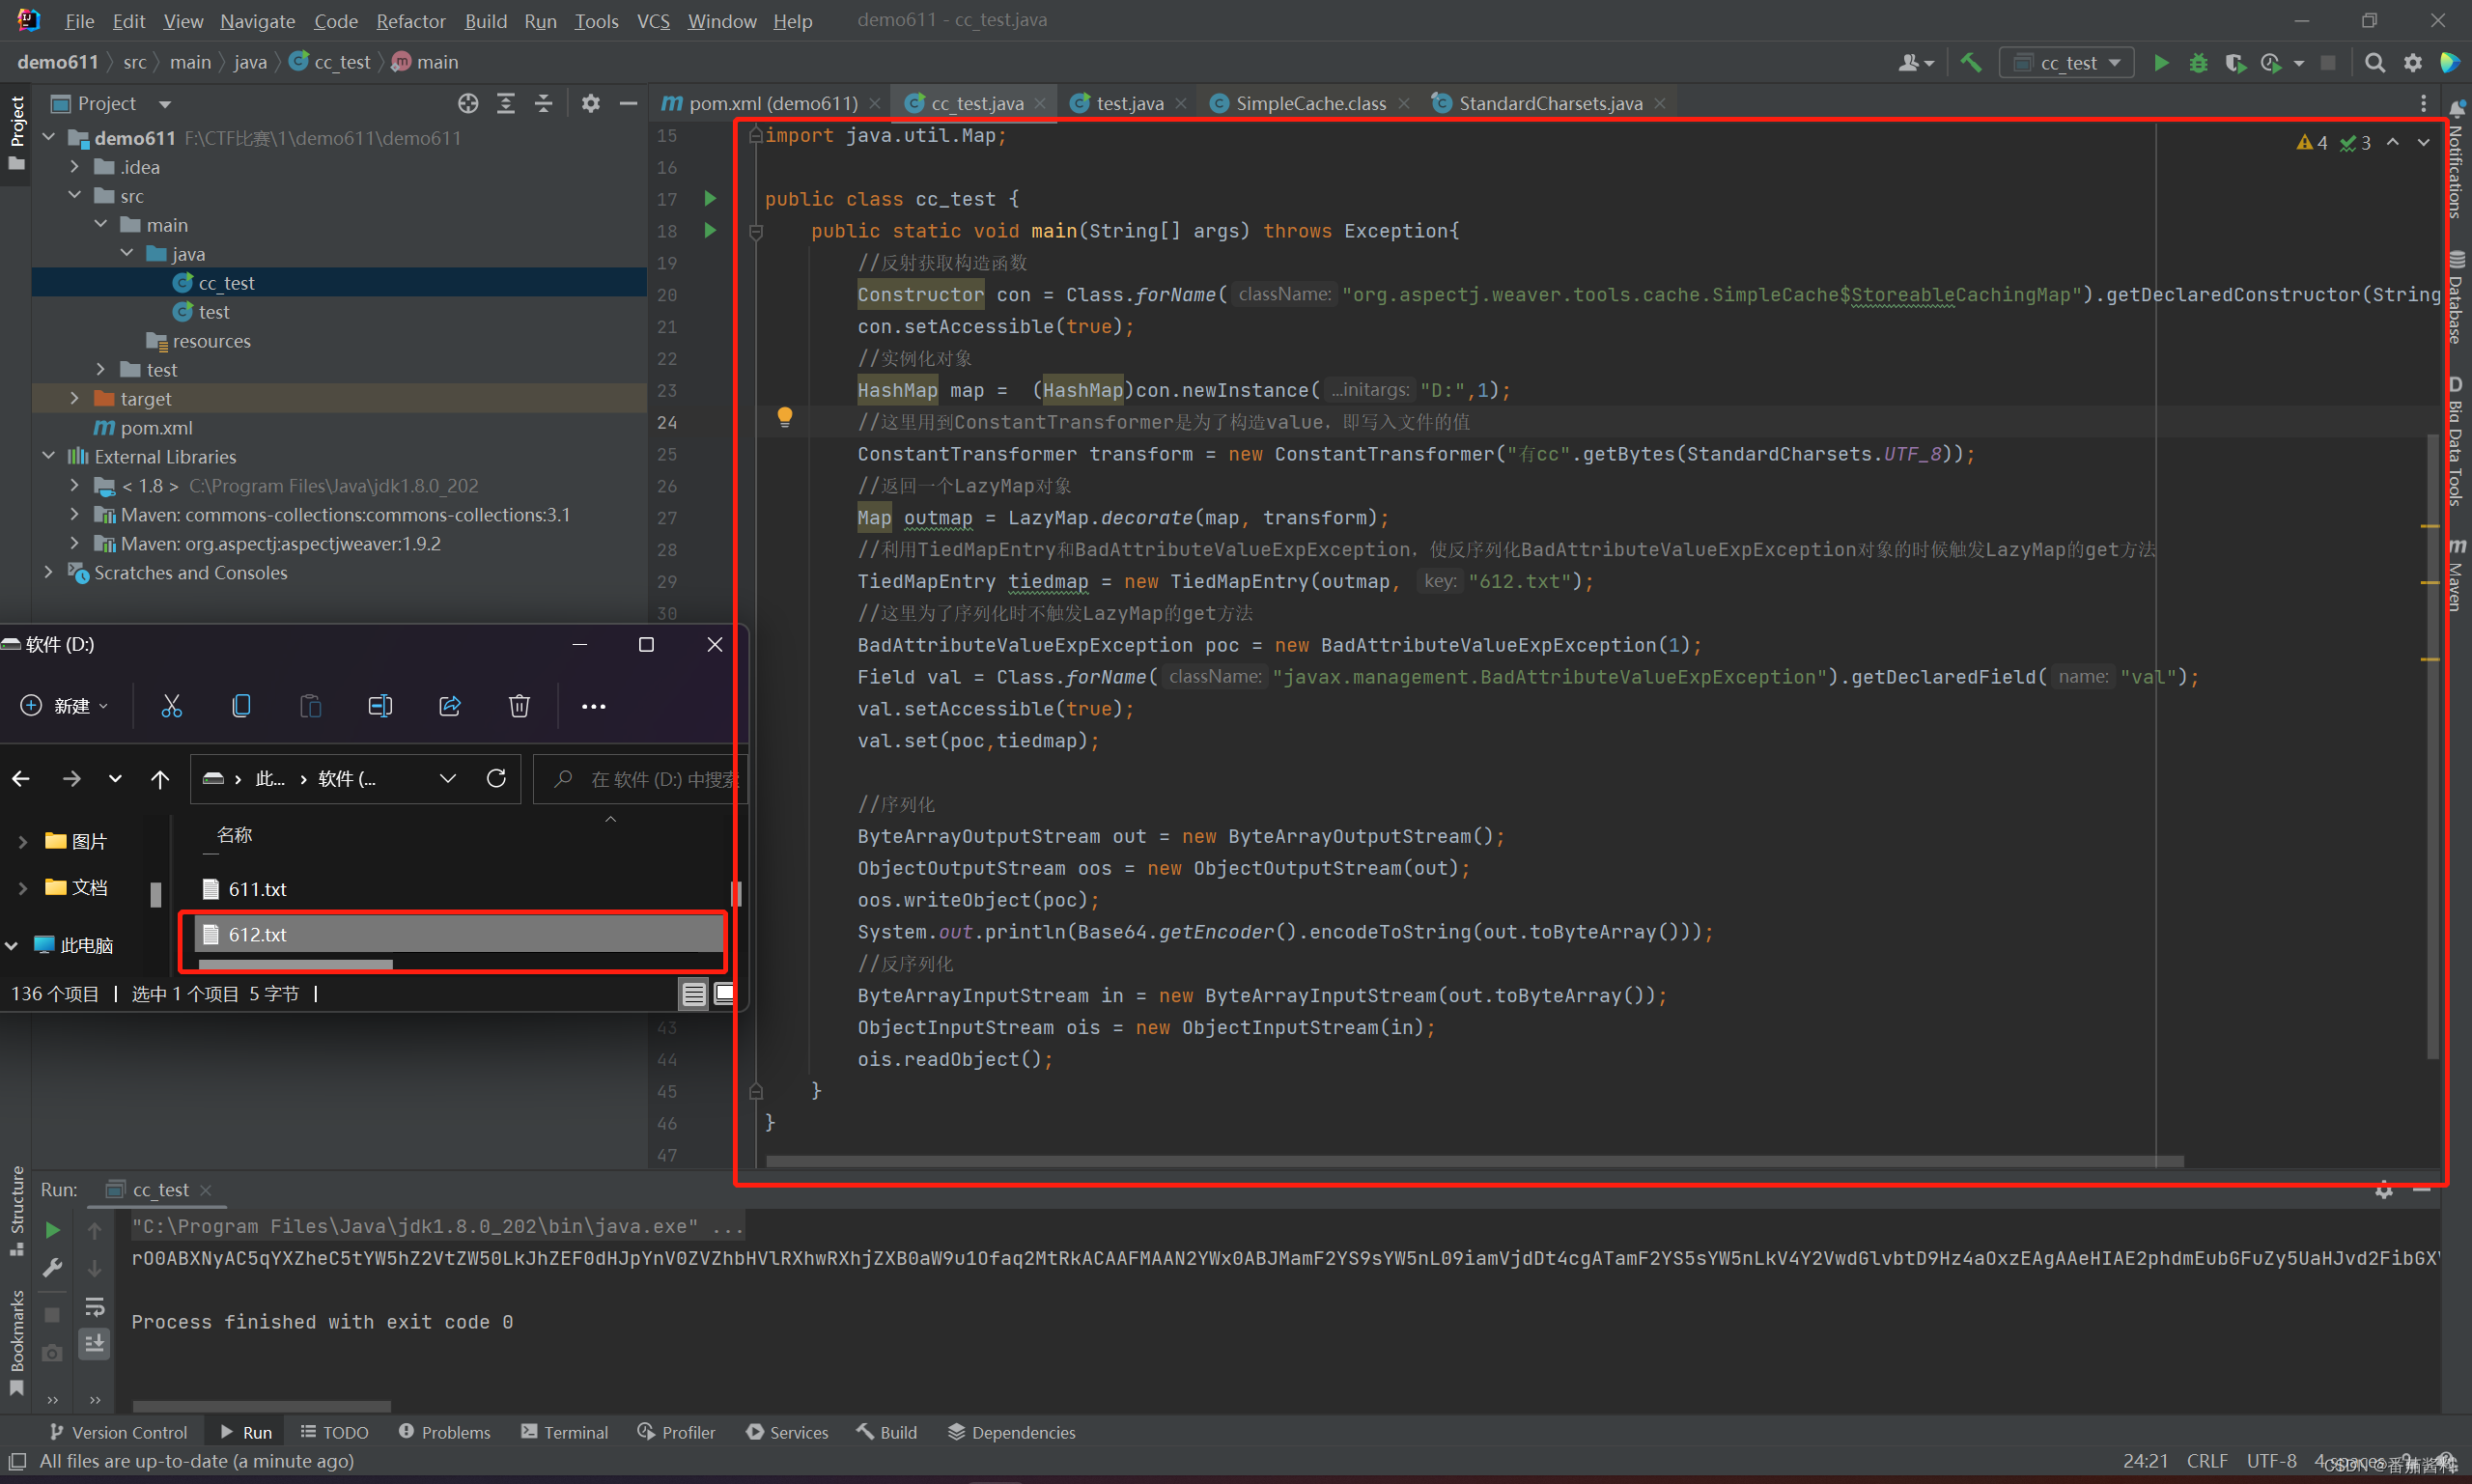The image size is (2472, 1484).
Task: Click the run gutter arrow beside class cc_test
Action: coord(710,198)
